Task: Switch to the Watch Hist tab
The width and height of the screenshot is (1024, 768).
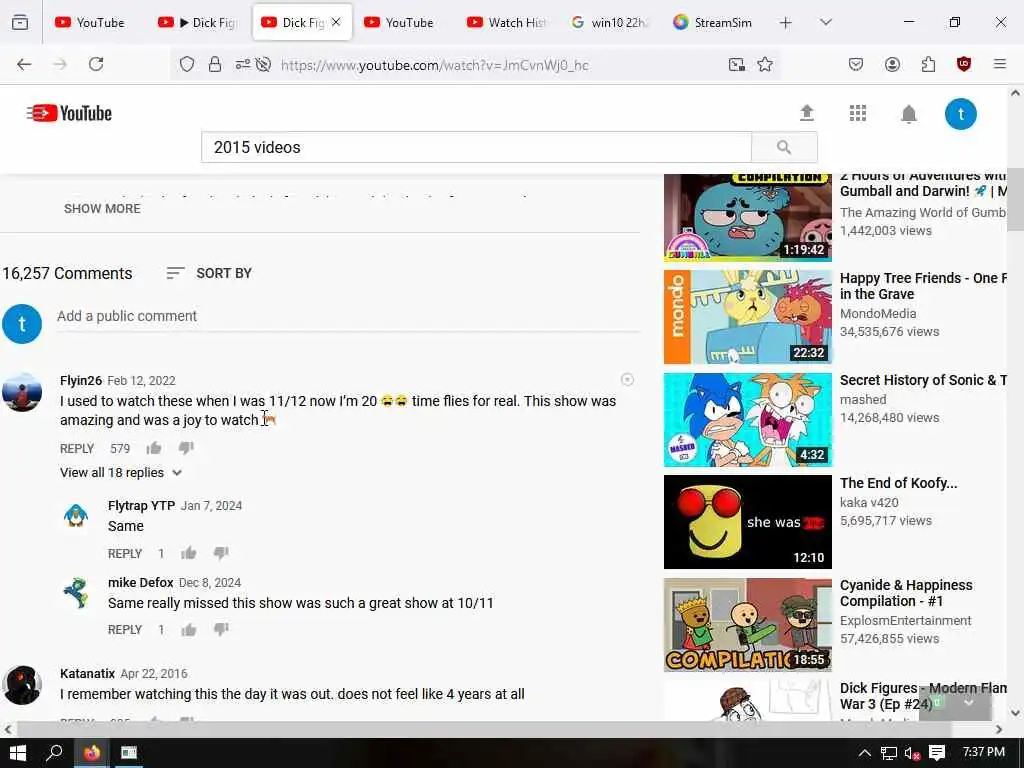Action: (507, 22)
